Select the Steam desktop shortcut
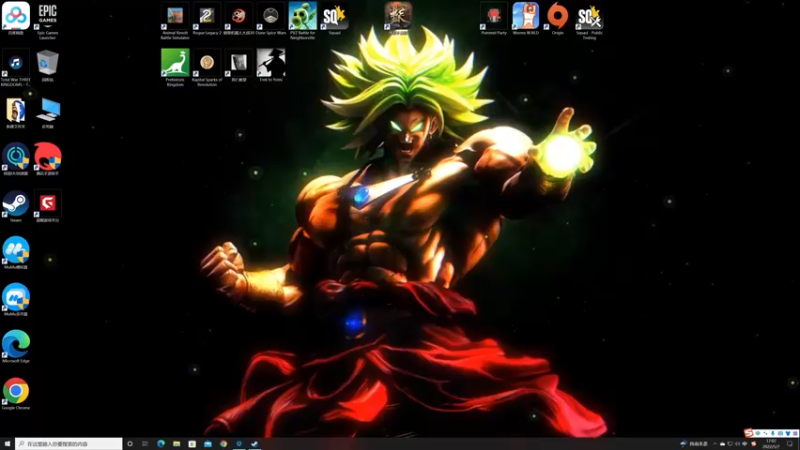This screenshot has height=450, width=800. pyautogui.click(x=16, y=206)
